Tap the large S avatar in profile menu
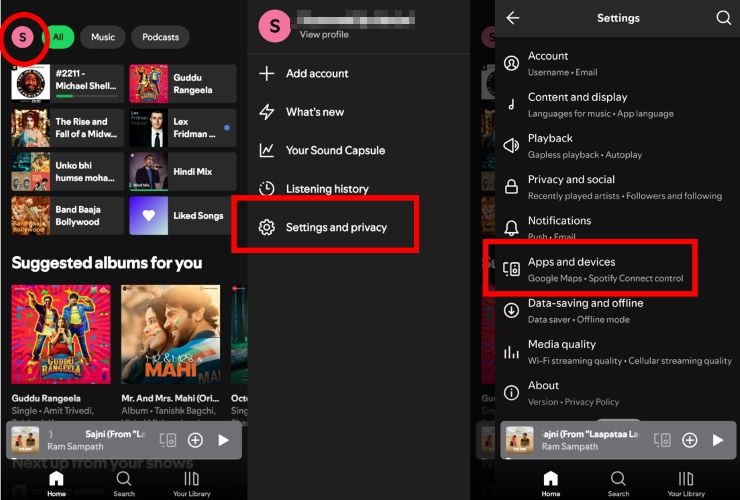Image resolution: width=740 pixels, height=500 pixels. [275, 25]
